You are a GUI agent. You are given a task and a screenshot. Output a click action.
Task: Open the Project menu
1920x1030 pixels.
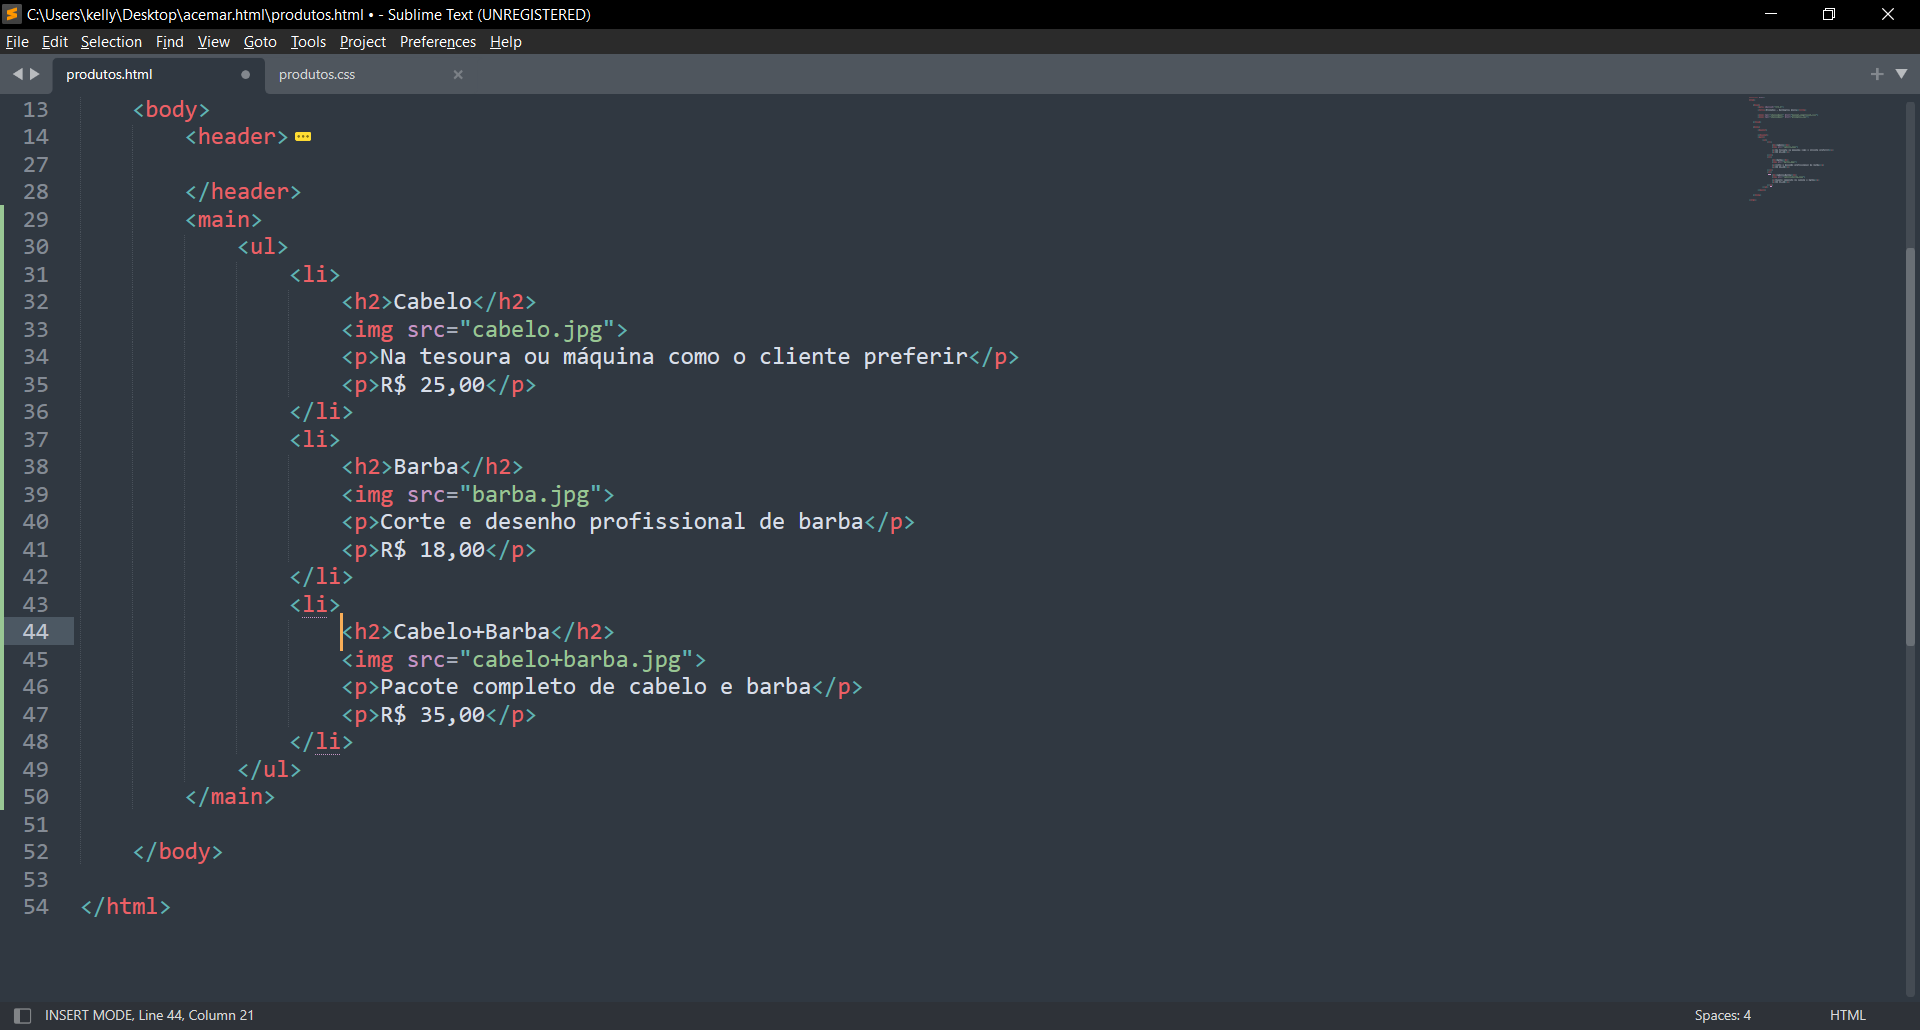362,42
